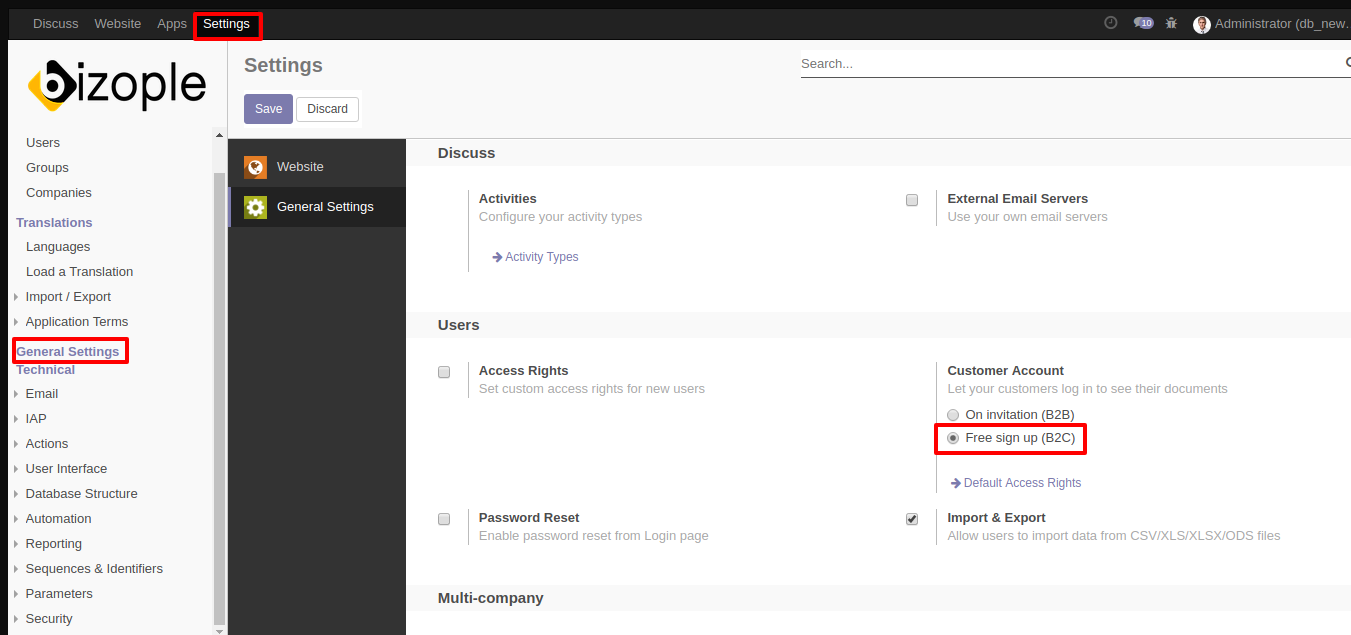
Task: Open General Settings in the left sidebar
Action: pos(68,352)
